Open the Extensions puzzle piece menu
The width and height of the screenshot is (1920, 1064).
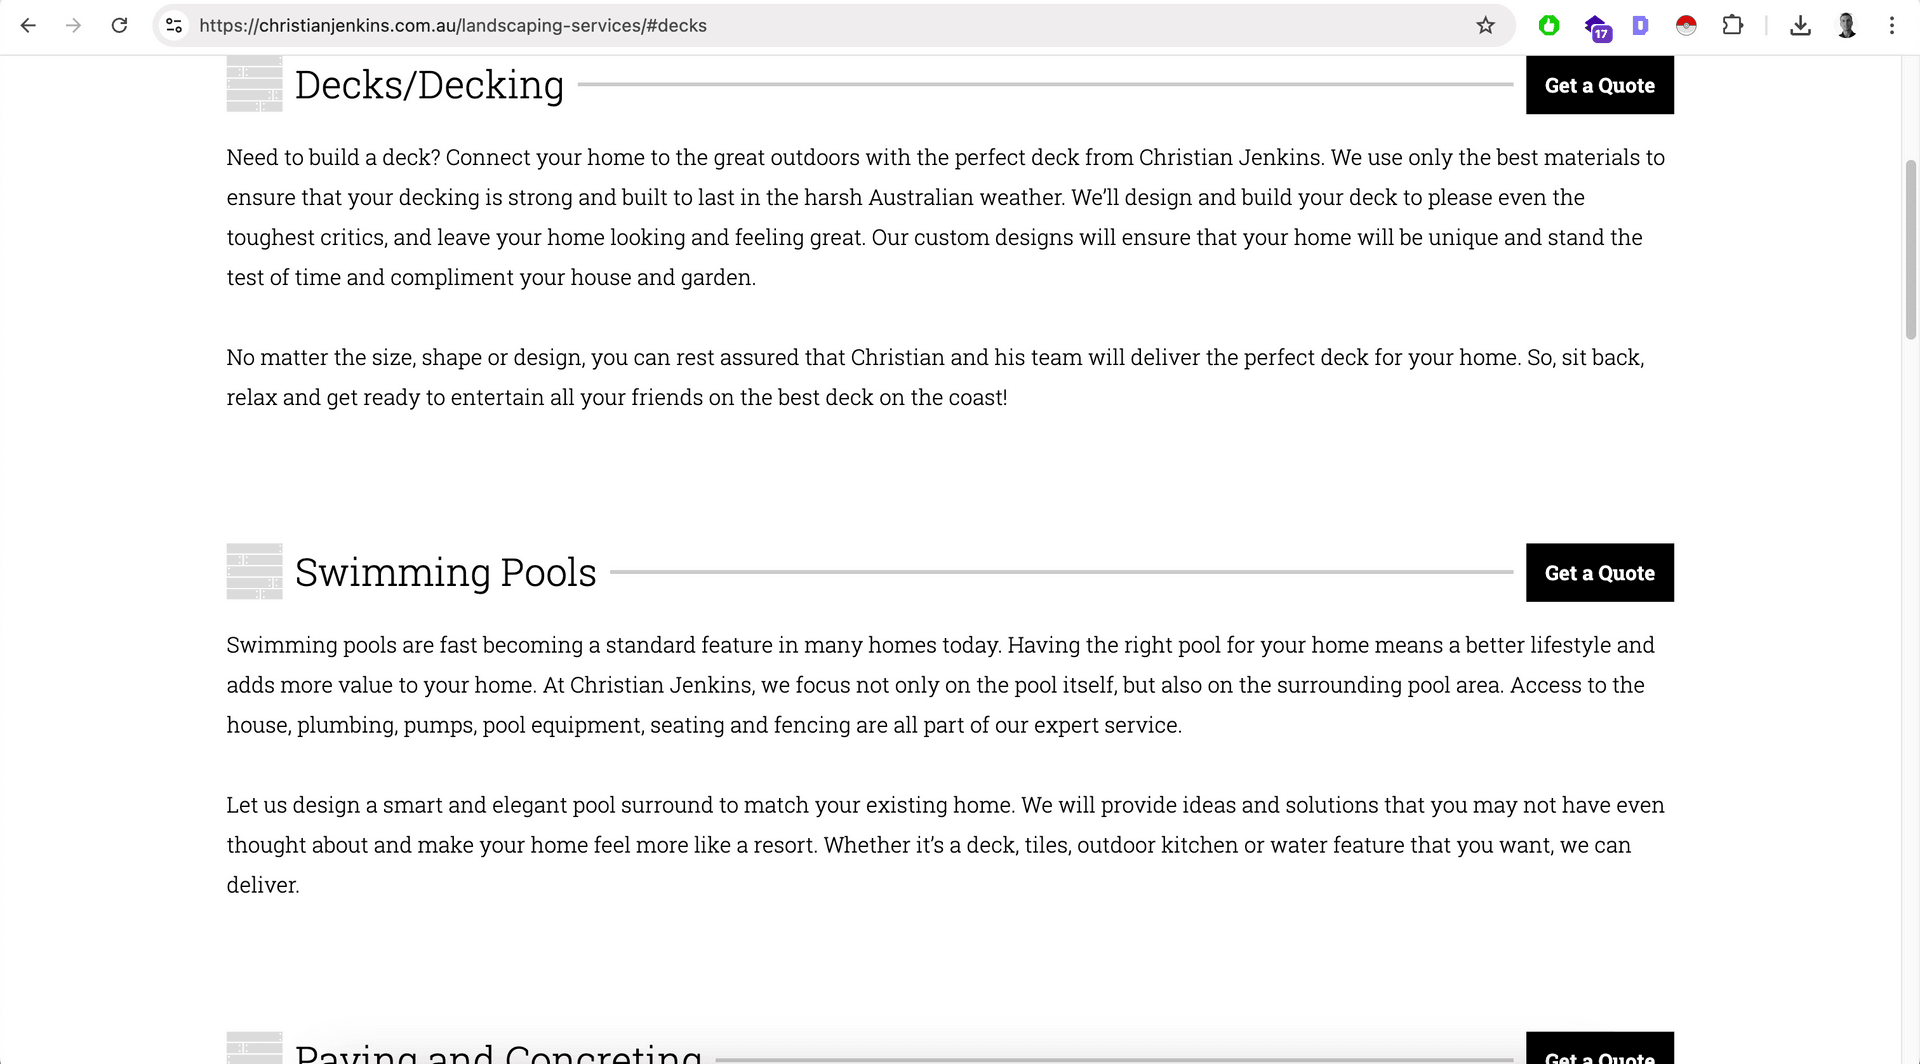tap(1733, 26)
